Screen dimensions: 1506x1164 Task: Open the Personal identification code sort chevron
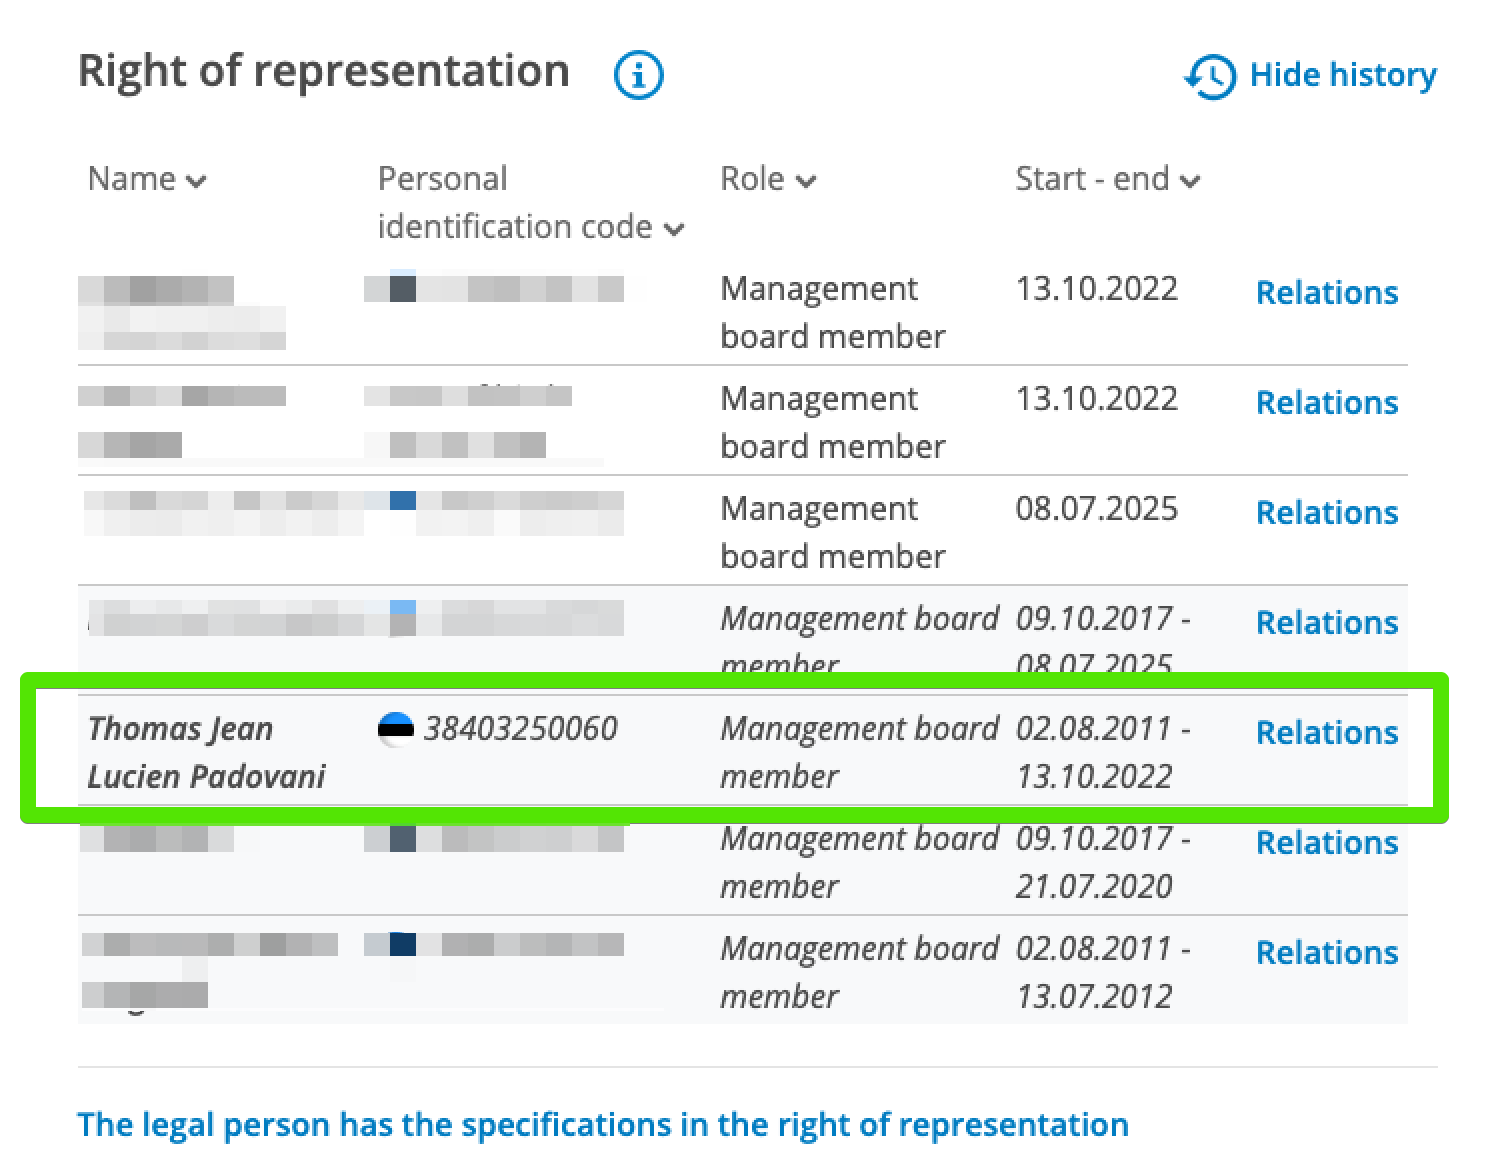coord(674,228)
